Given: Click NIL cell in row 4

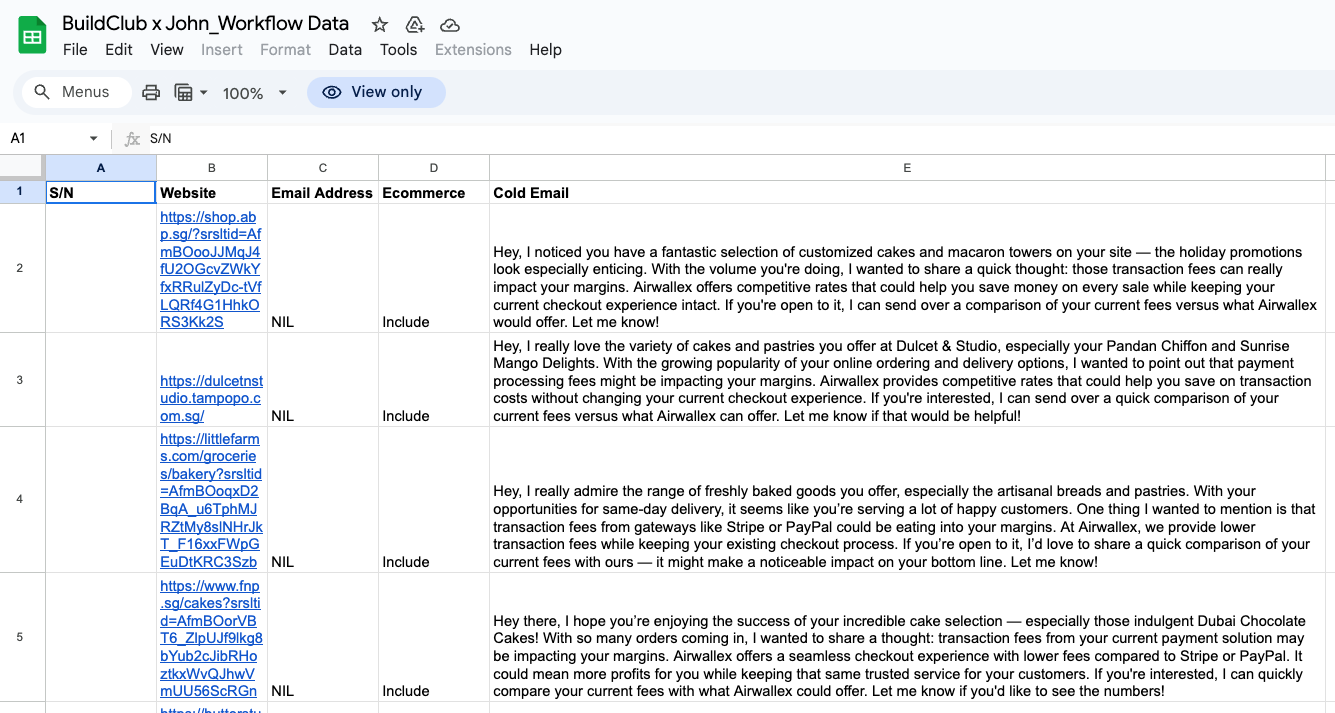Looking at the screenshot, I should 323,499.
